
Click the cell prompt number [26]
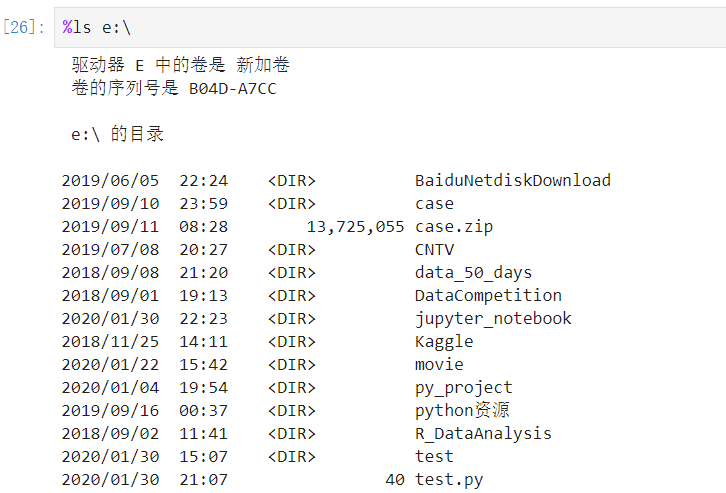click(x=24, y=27)
